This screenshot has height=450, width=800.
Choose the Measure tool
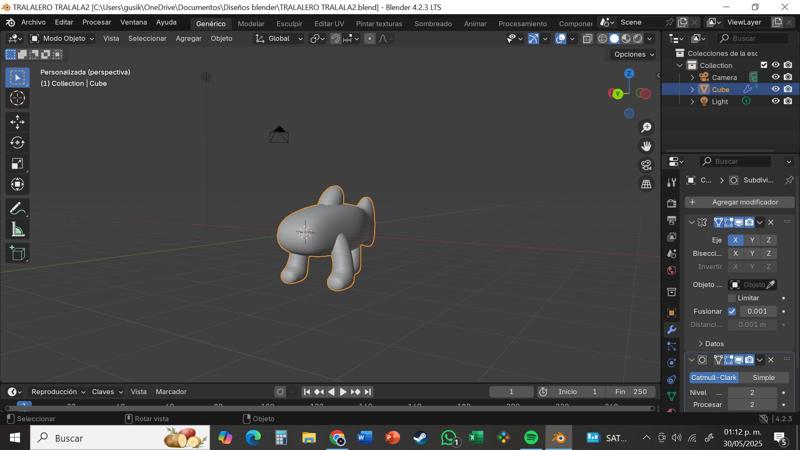click(x=17, y=230)
